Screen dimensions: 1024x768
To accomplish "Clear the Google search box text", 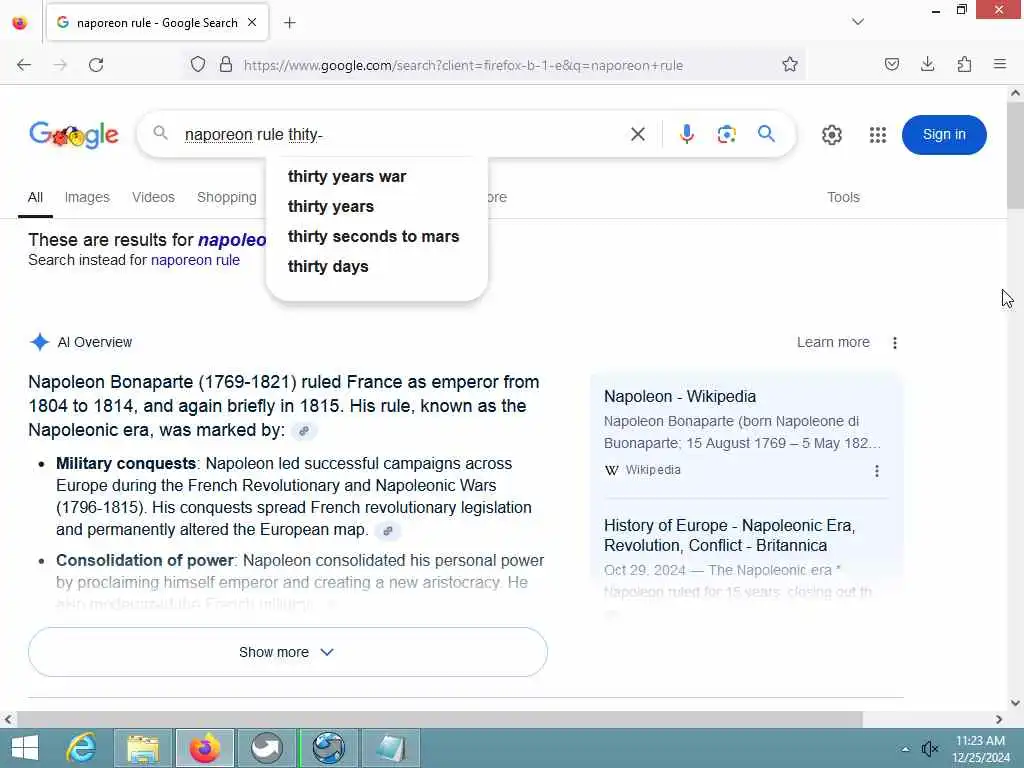I will coord(637,135).
